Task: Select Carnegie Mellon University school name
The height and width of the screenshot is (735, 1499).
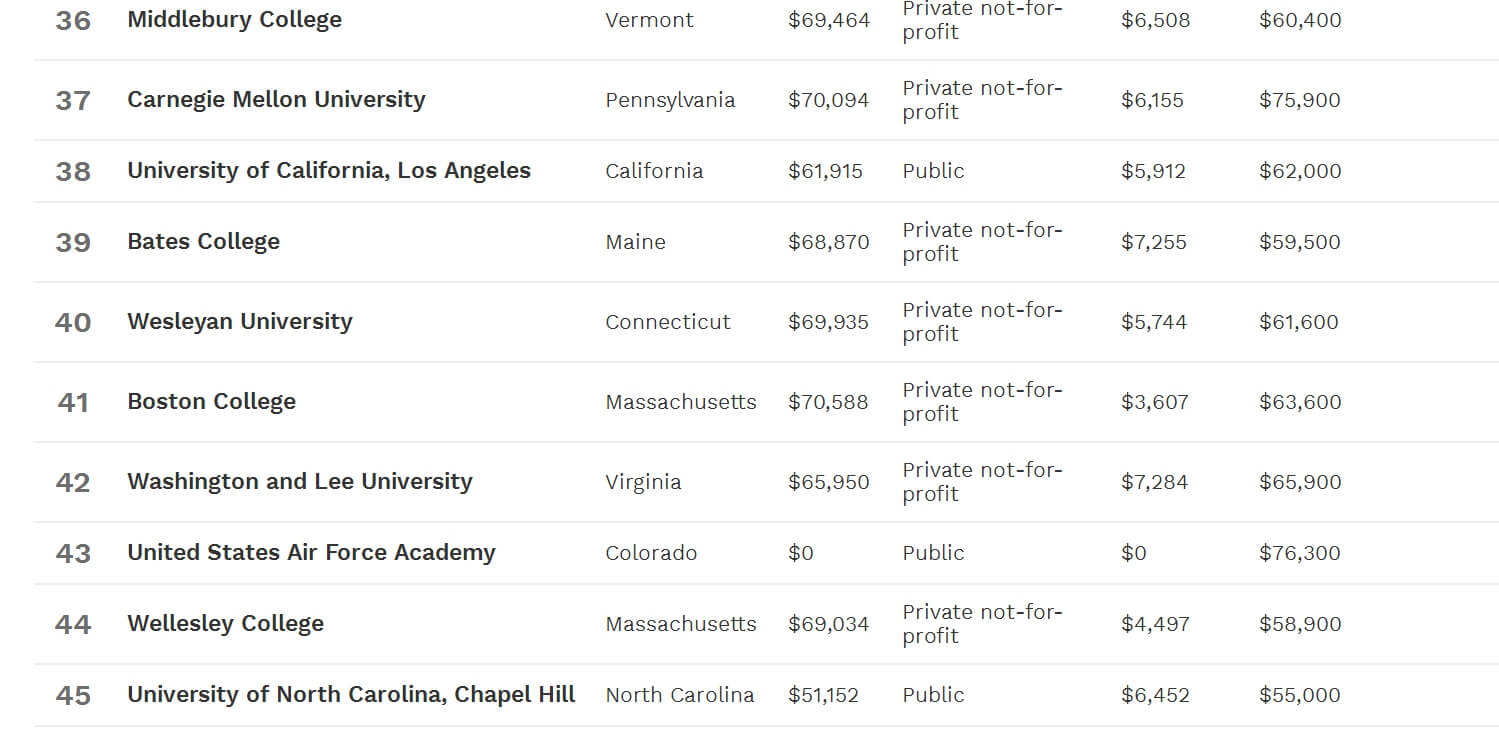Action: pyautogui.click(x=276, y=100)
